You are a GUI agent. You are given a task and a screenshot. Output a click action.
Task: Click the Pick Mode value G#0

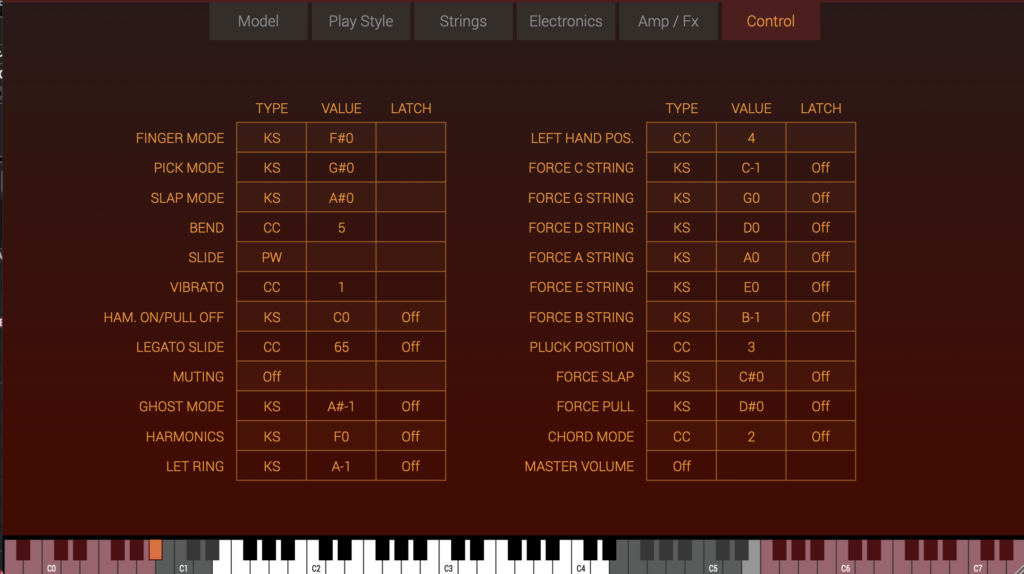pyautogui.click(x=341, y=168)
